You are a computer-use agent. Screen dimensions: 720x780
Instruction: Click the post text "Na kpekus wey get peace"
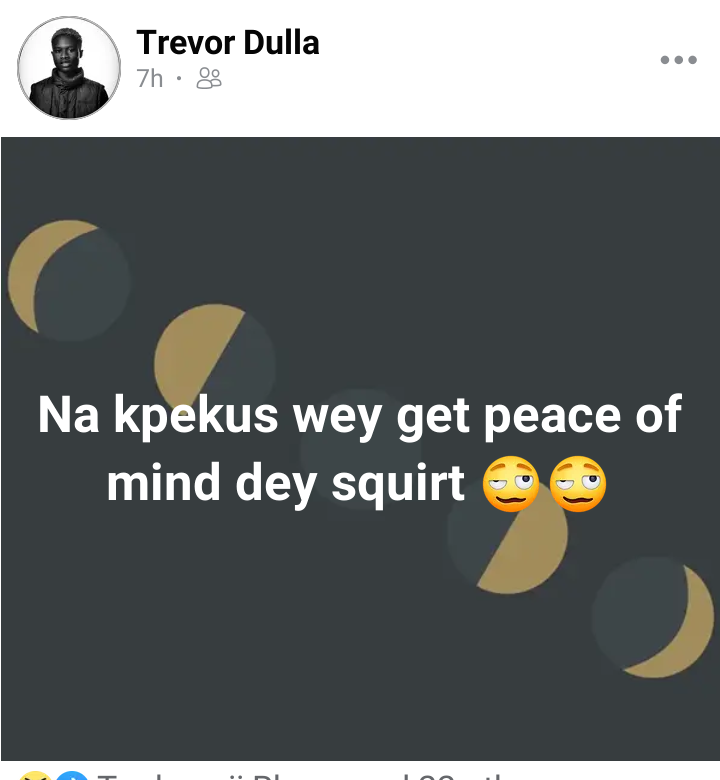tap(328, 416)
